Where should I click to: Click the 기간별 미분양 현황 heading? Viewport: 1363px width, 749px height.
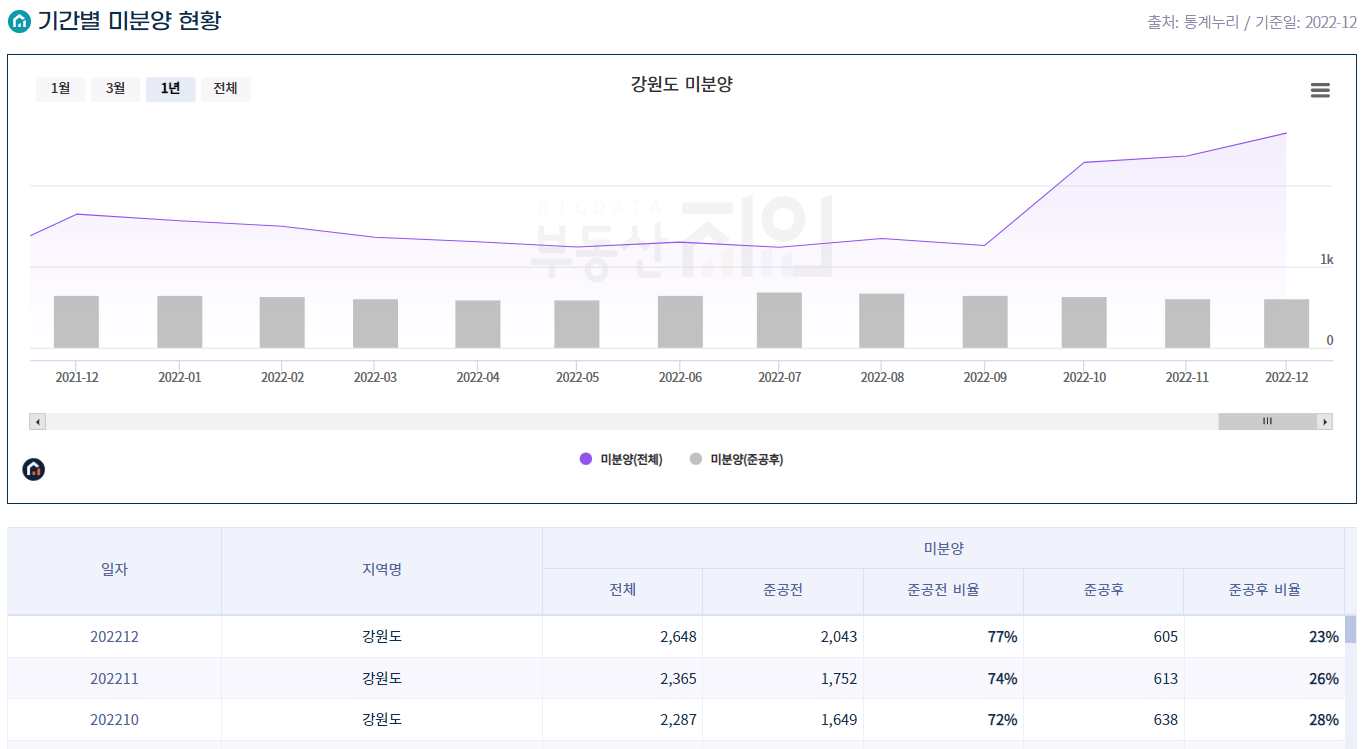click(x=129, y=21)
